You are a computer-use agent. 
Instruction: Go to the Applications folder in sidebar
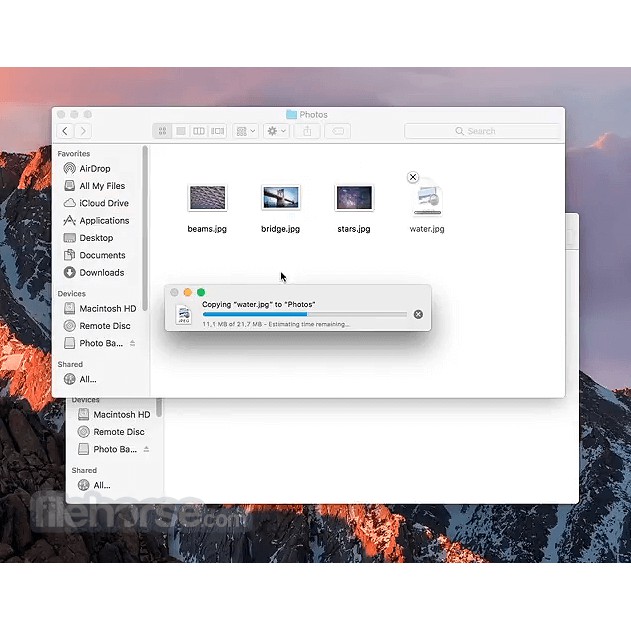(104, 221)
